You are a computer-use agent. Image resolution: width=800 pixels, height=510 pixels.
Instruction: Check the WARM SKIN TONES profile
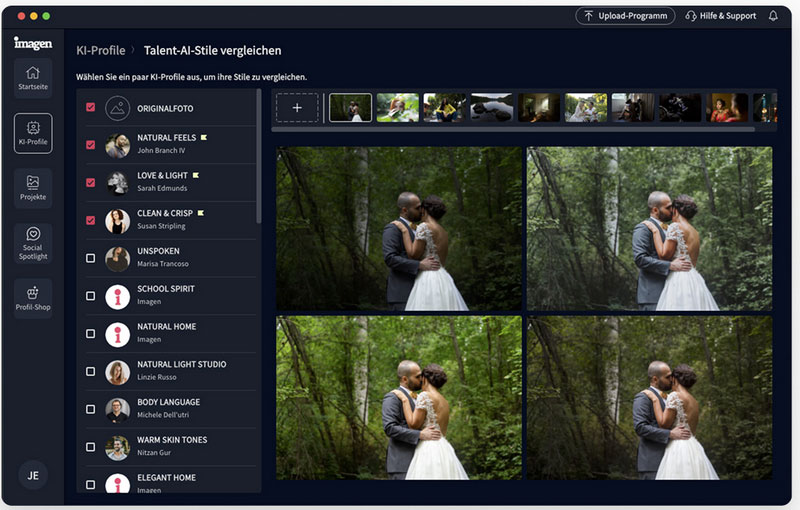click(91, 447)
